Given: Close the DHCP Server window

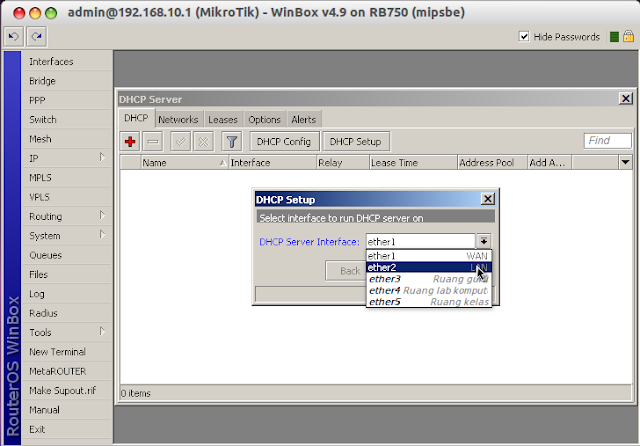Looking at the screenshot, I should 626,99.
